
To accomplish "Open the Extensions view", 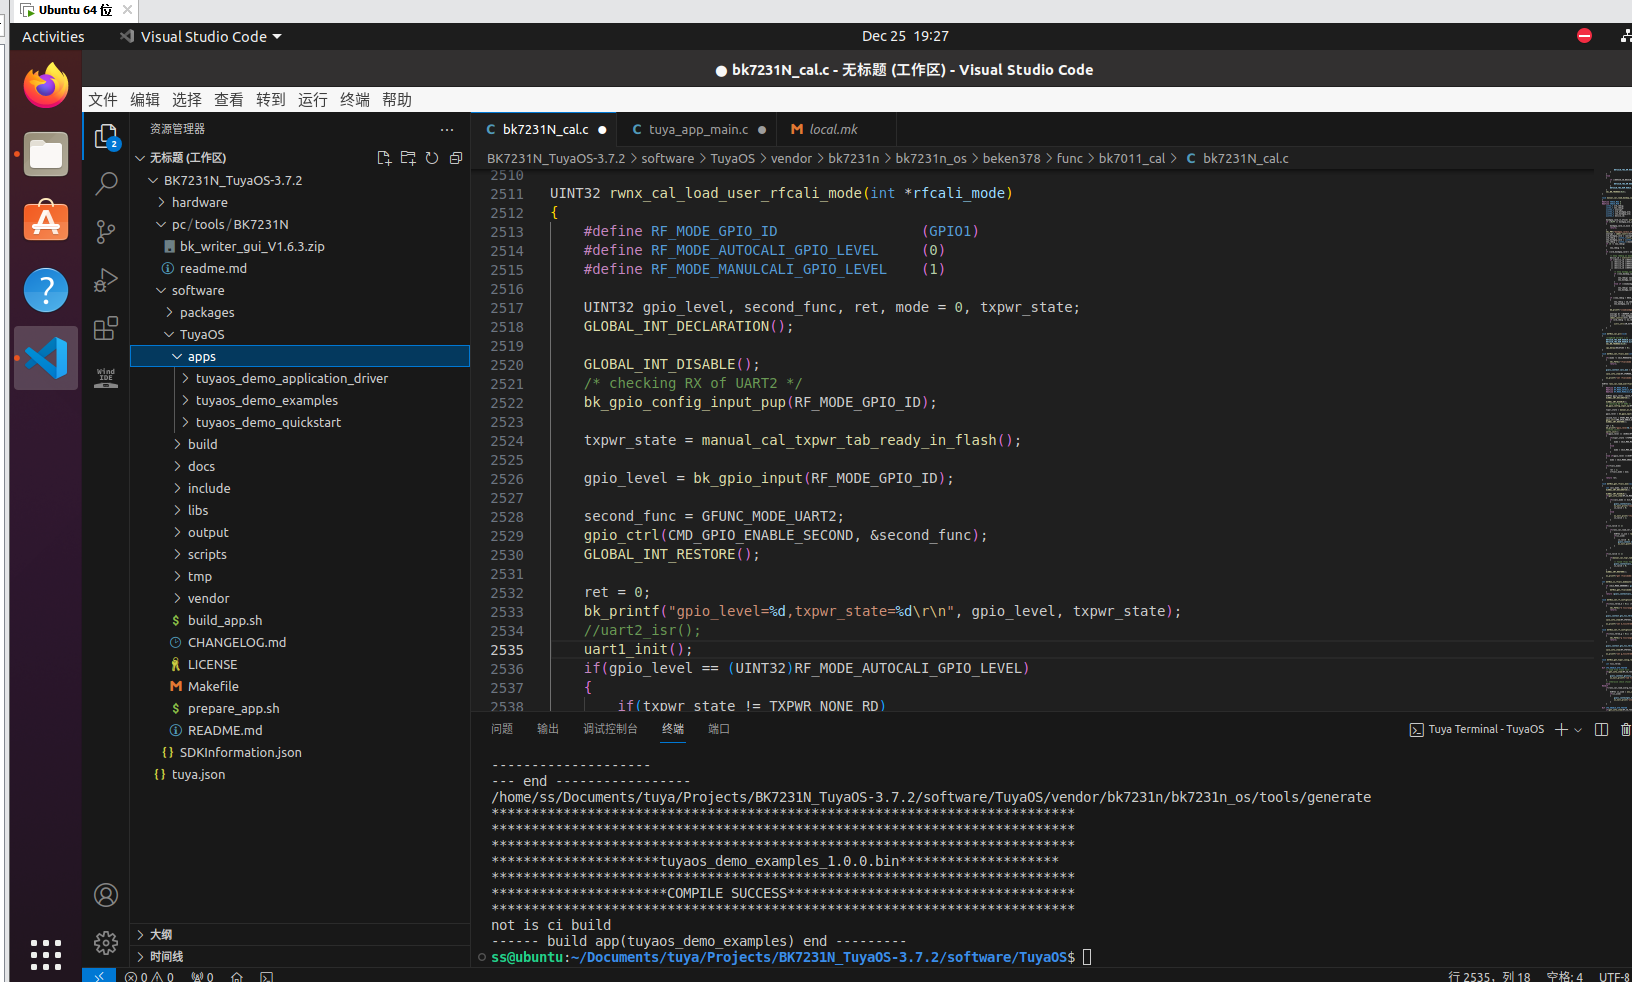I will pos(106,328).
